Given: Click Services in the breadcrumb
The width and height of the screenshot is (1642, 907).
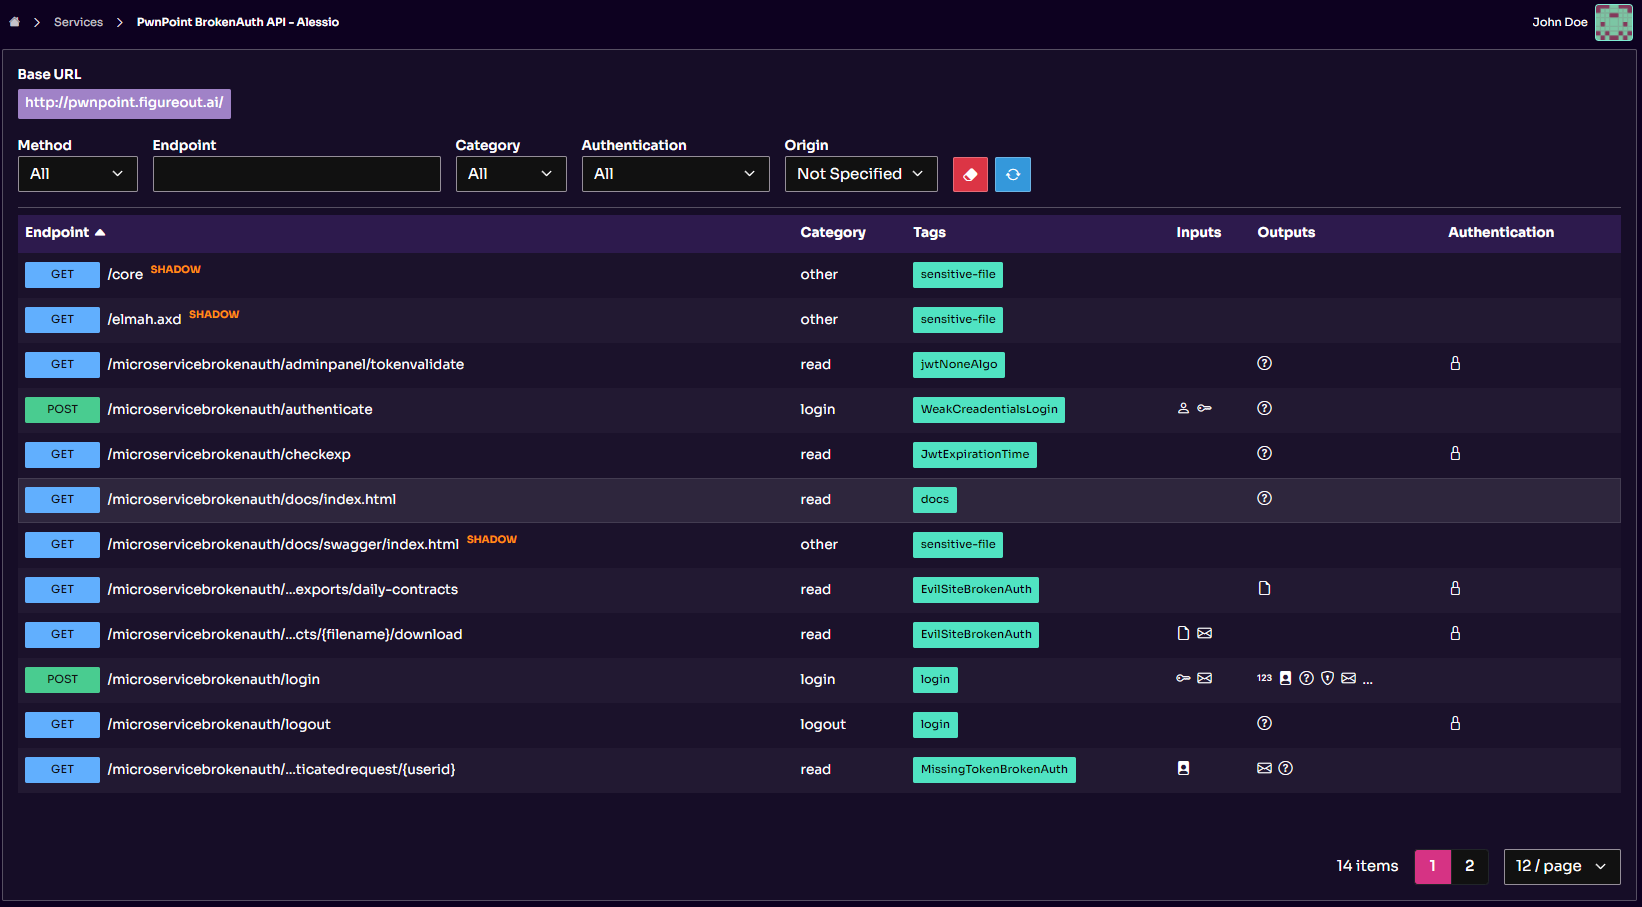Looking at the screenshot, I should point(78,21).
